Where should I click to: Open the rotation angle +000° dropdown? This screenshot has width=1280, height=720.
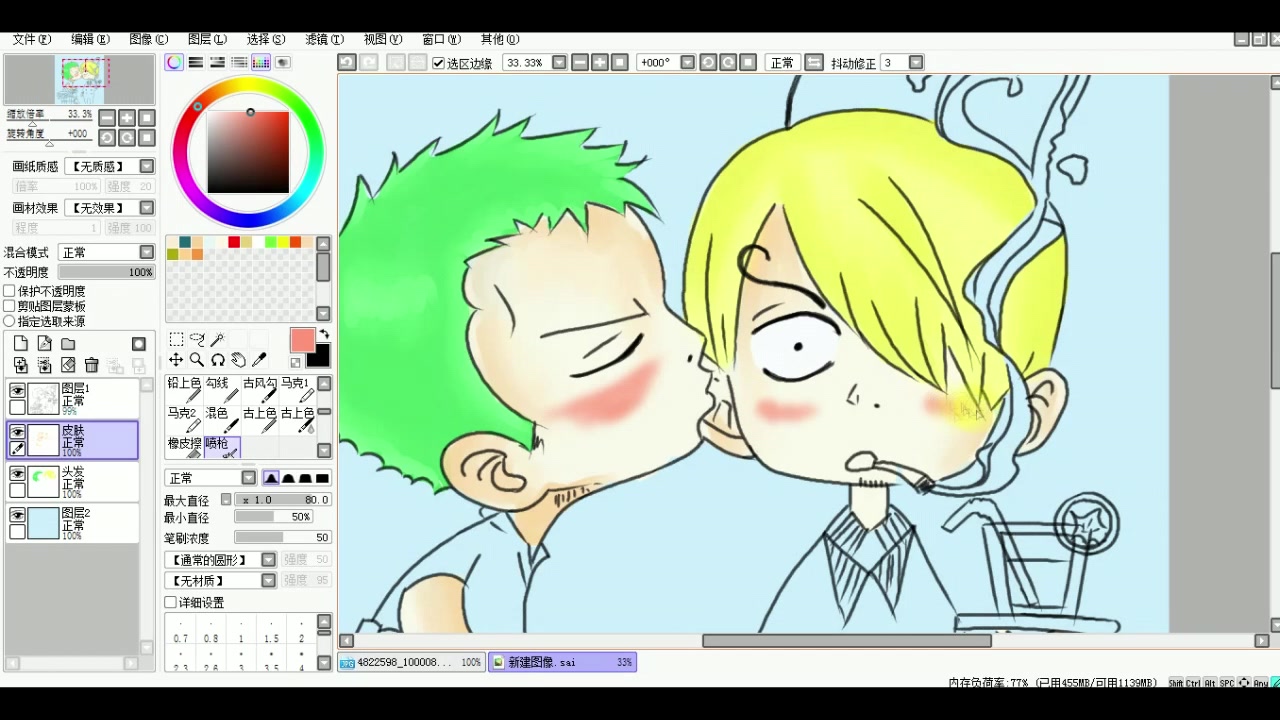pos(687,63)
